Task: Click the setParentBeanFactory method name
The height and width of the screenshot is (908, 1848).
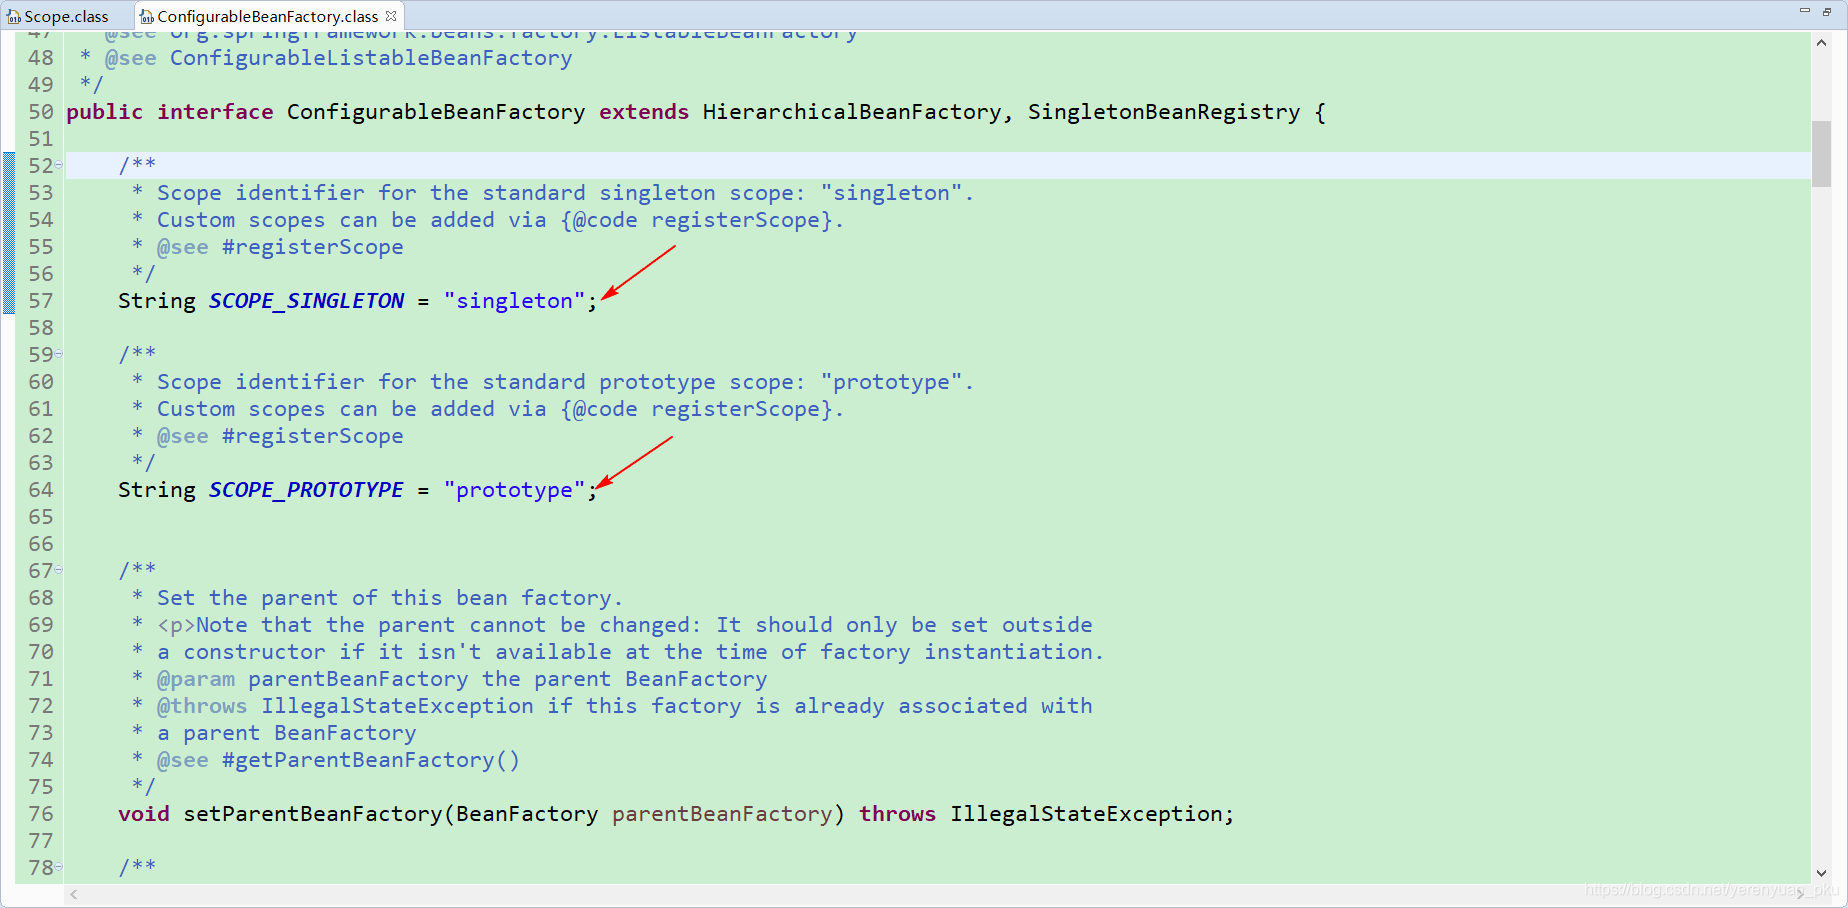Action: (313, 814)
